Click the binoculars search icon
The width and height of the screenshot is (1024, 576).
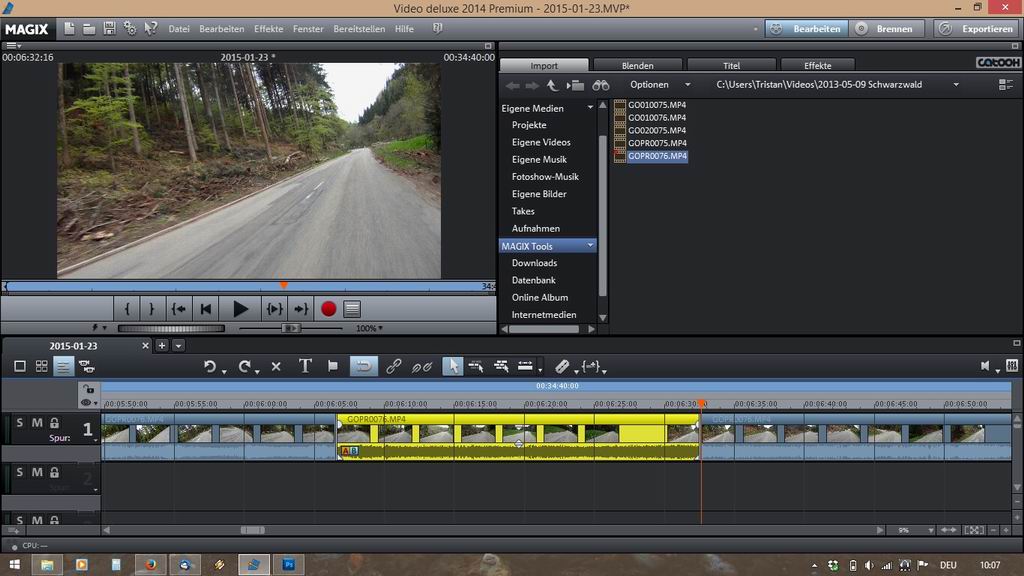(601, 85)
